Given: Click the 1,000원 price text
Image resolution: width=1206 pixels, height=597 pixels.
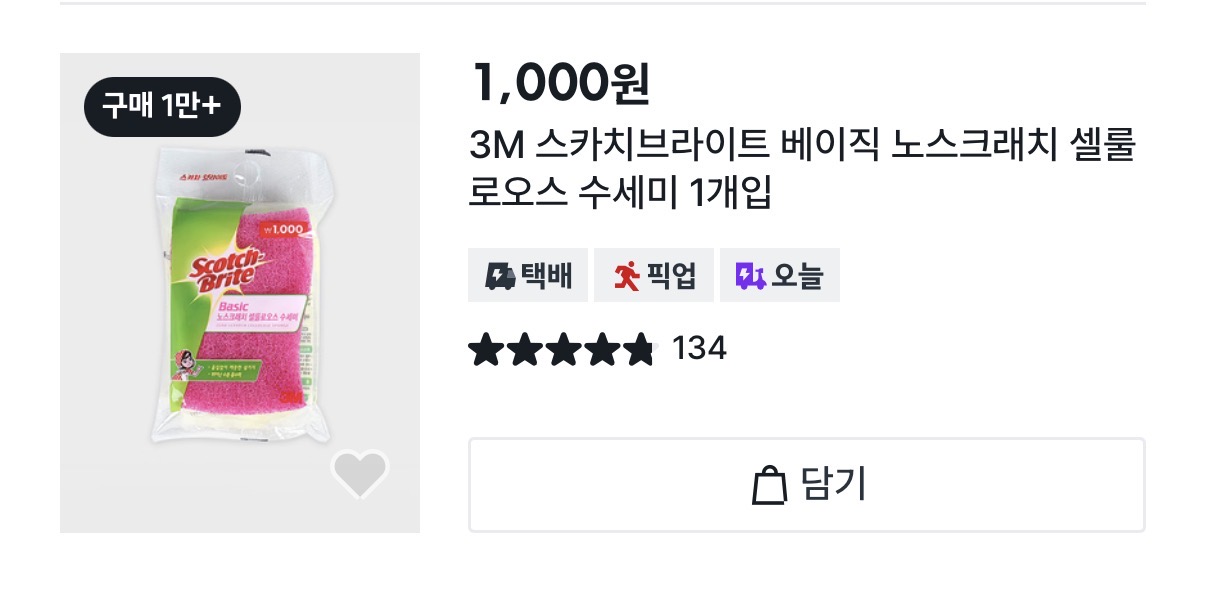Looking at the screenshot, I should tap(560, 84).
